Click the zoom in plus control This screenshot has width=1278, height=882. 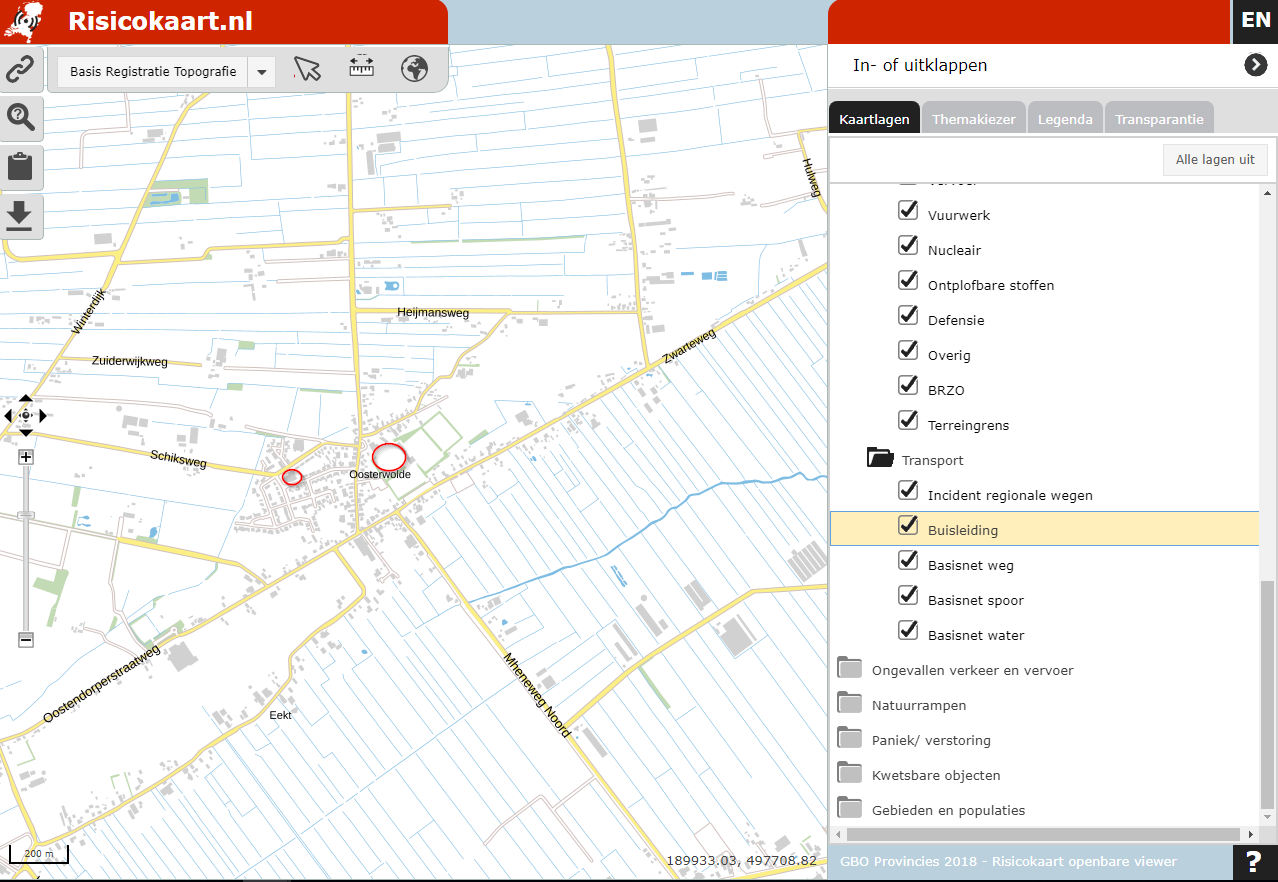coord(25,457)
